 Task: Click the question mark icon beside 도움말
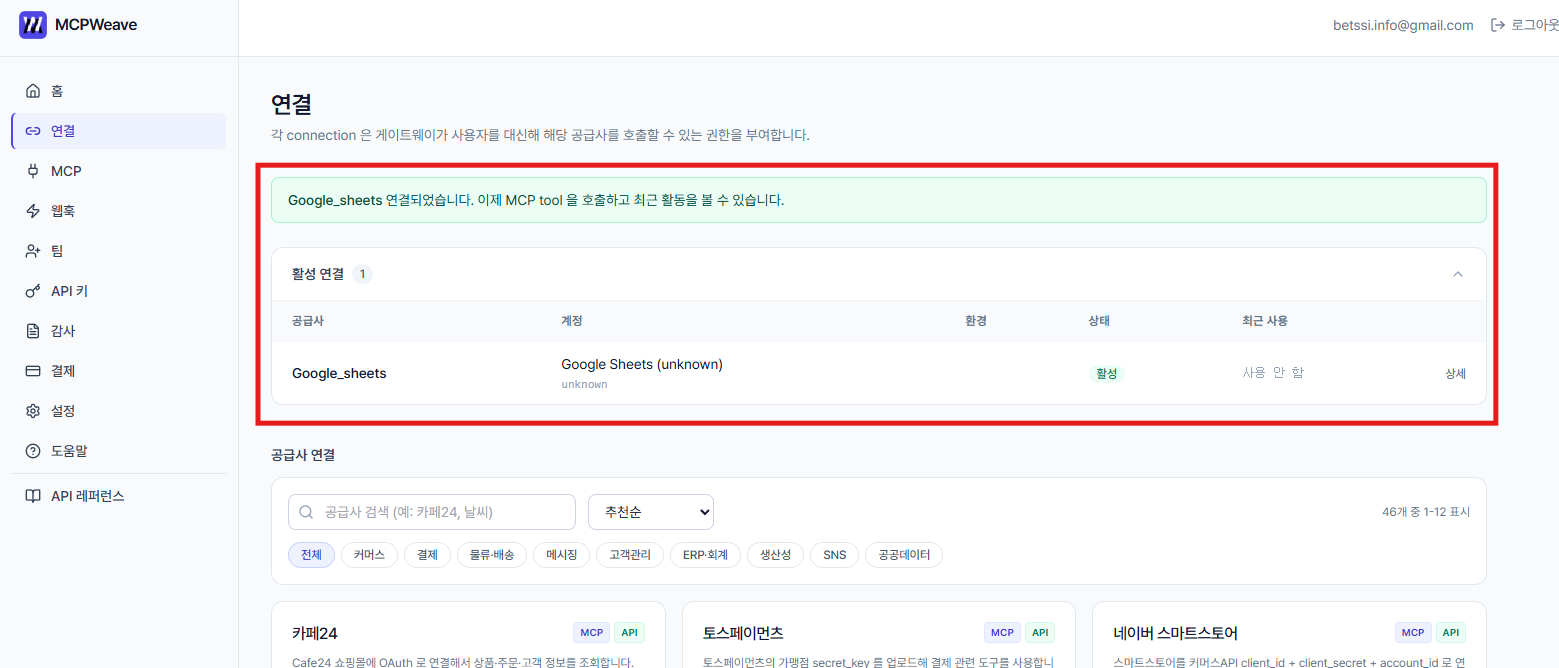click(33, 451)
